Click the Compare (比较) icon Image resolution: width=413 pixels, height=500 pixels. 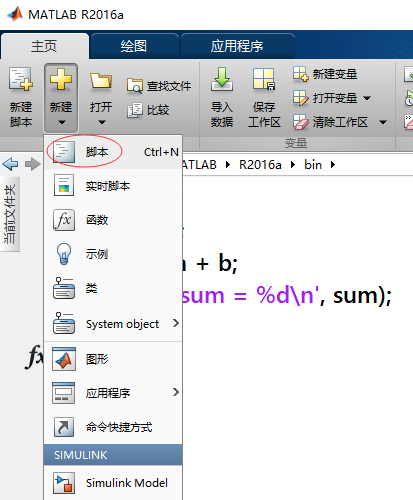click(x=135, y=110)
